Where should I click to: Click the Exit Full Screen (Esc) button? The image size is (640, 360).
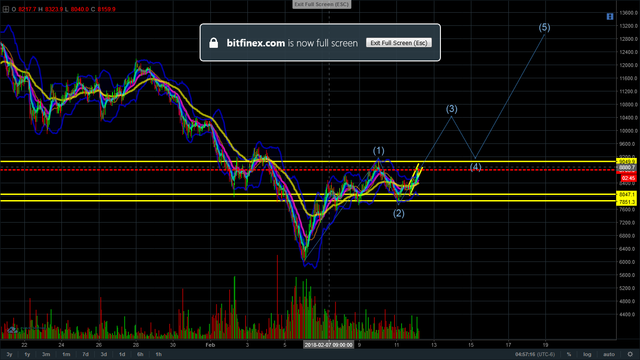click(x=399, y=43)
